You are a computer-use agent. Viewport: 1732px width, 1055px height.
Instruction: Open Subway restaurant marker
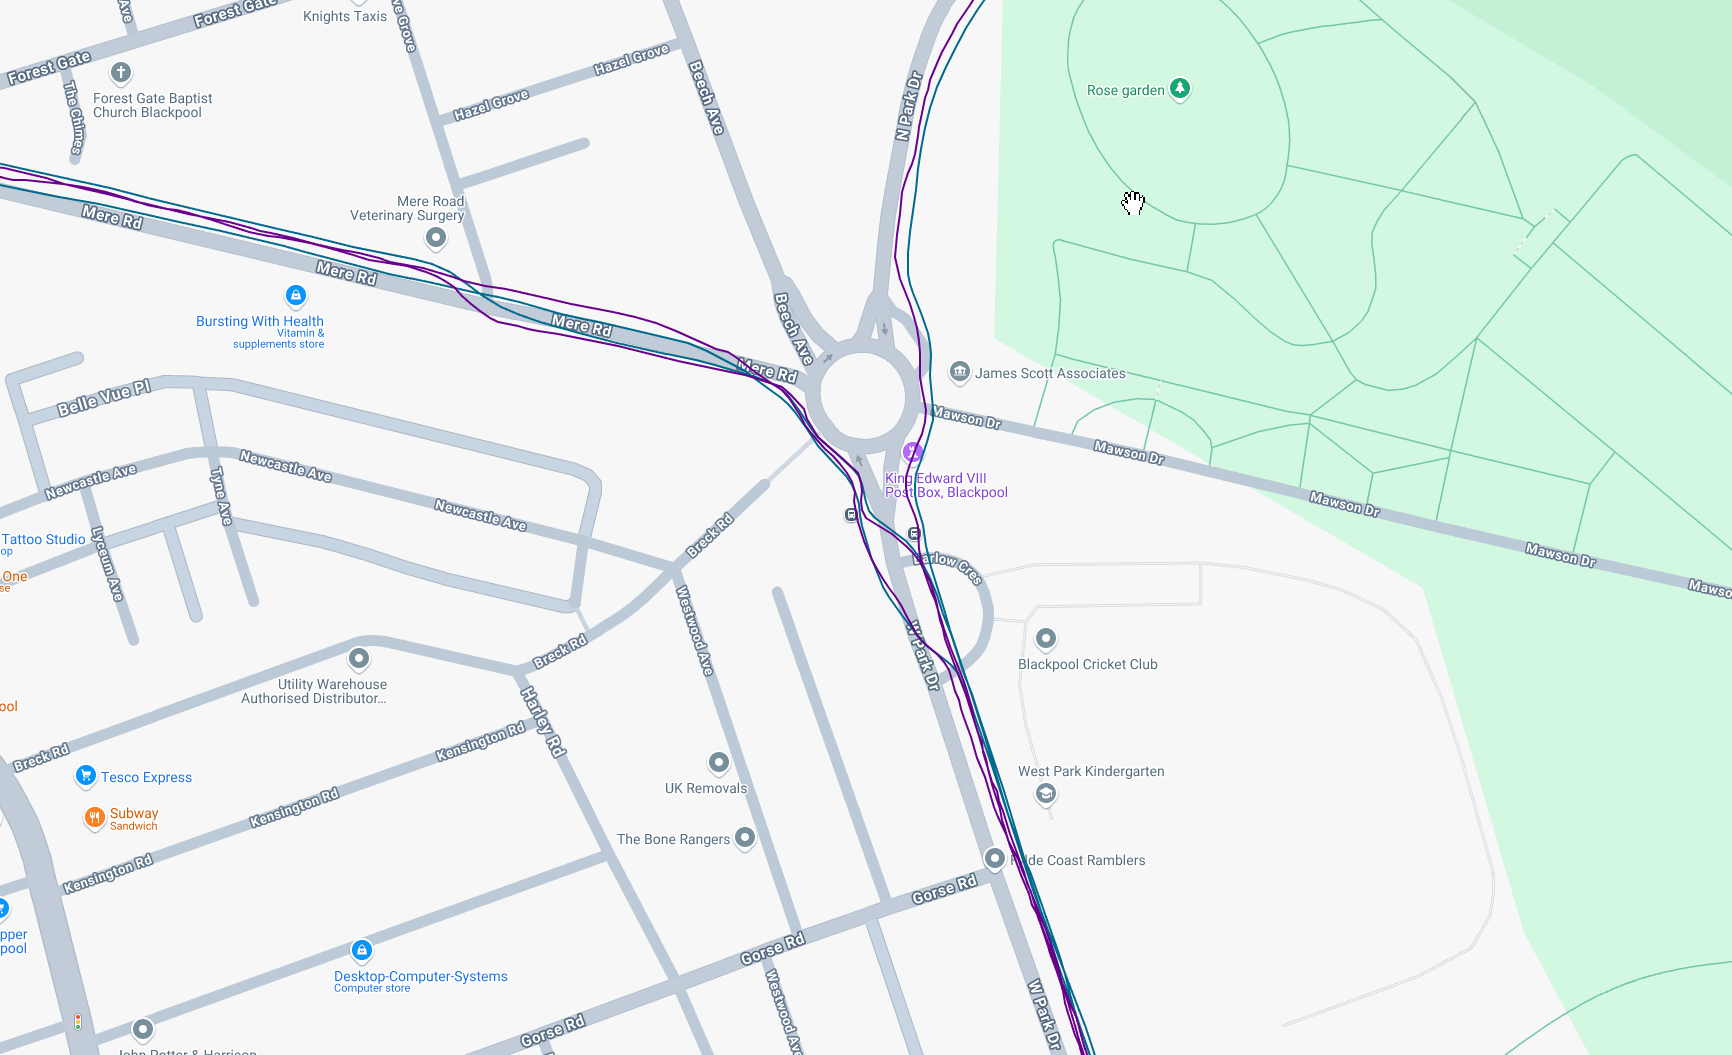(94, 818)
